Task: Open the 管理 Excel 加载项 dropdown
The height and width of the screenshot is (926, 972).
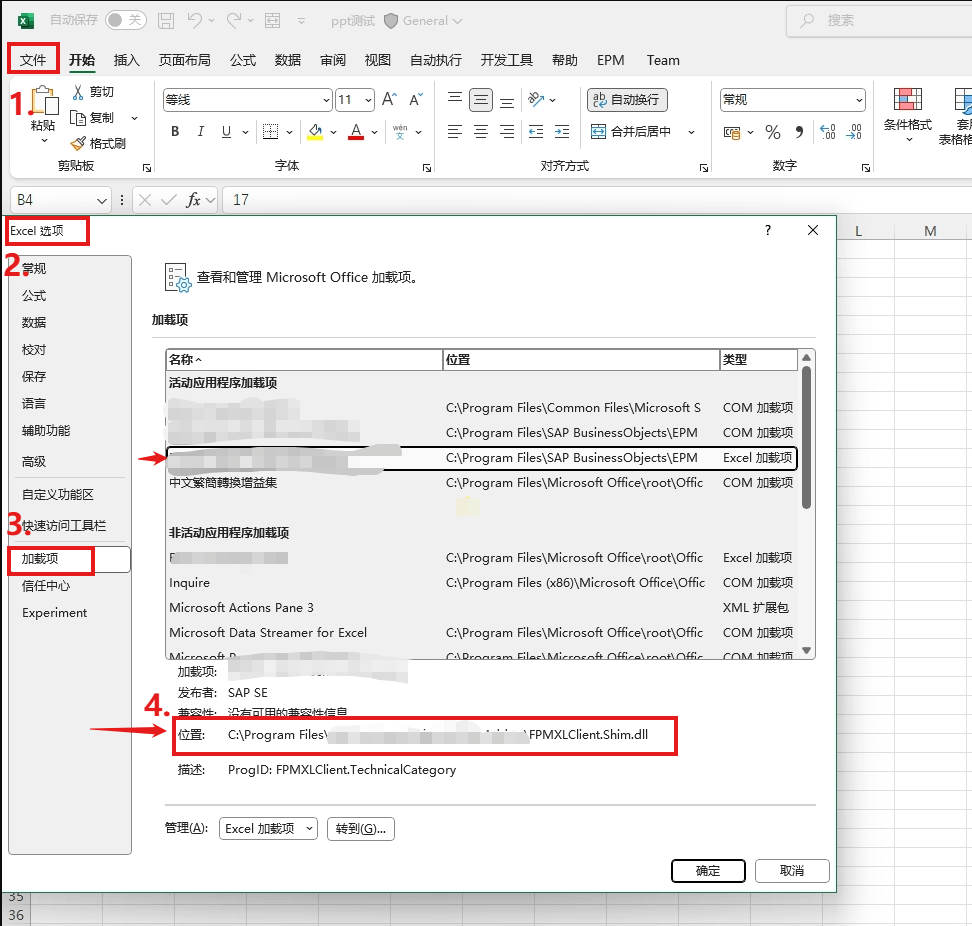Action: [x=268, y=829]
